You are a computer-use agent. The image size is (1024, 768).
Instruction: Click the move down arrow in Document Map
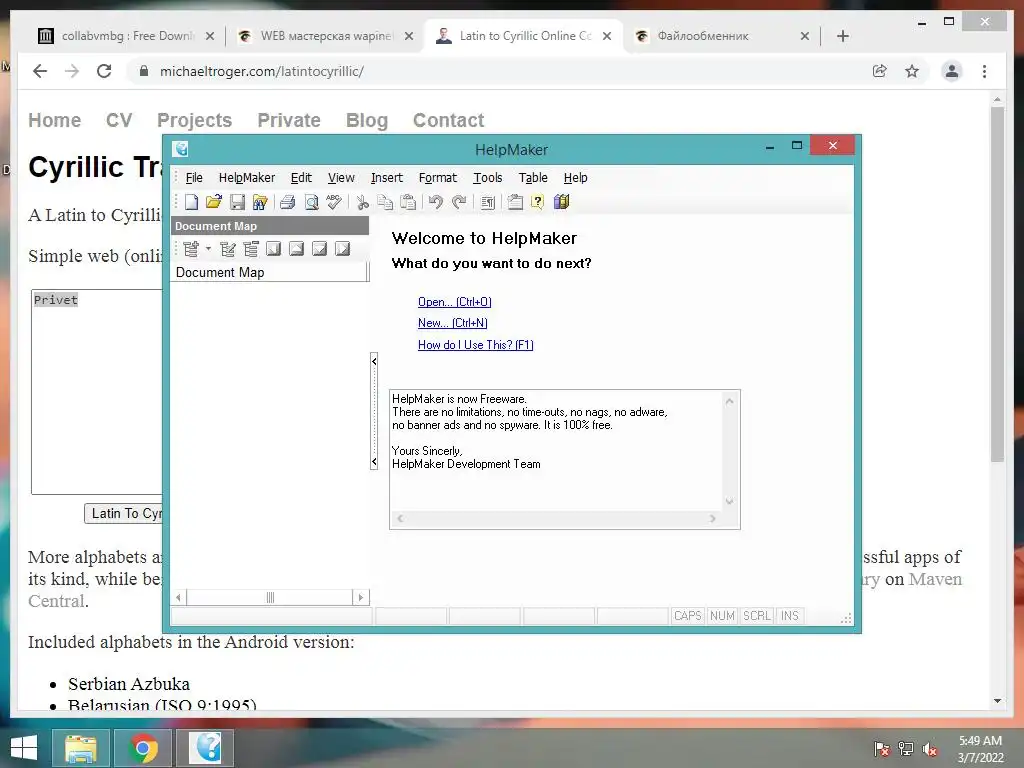tap(319, 249)
